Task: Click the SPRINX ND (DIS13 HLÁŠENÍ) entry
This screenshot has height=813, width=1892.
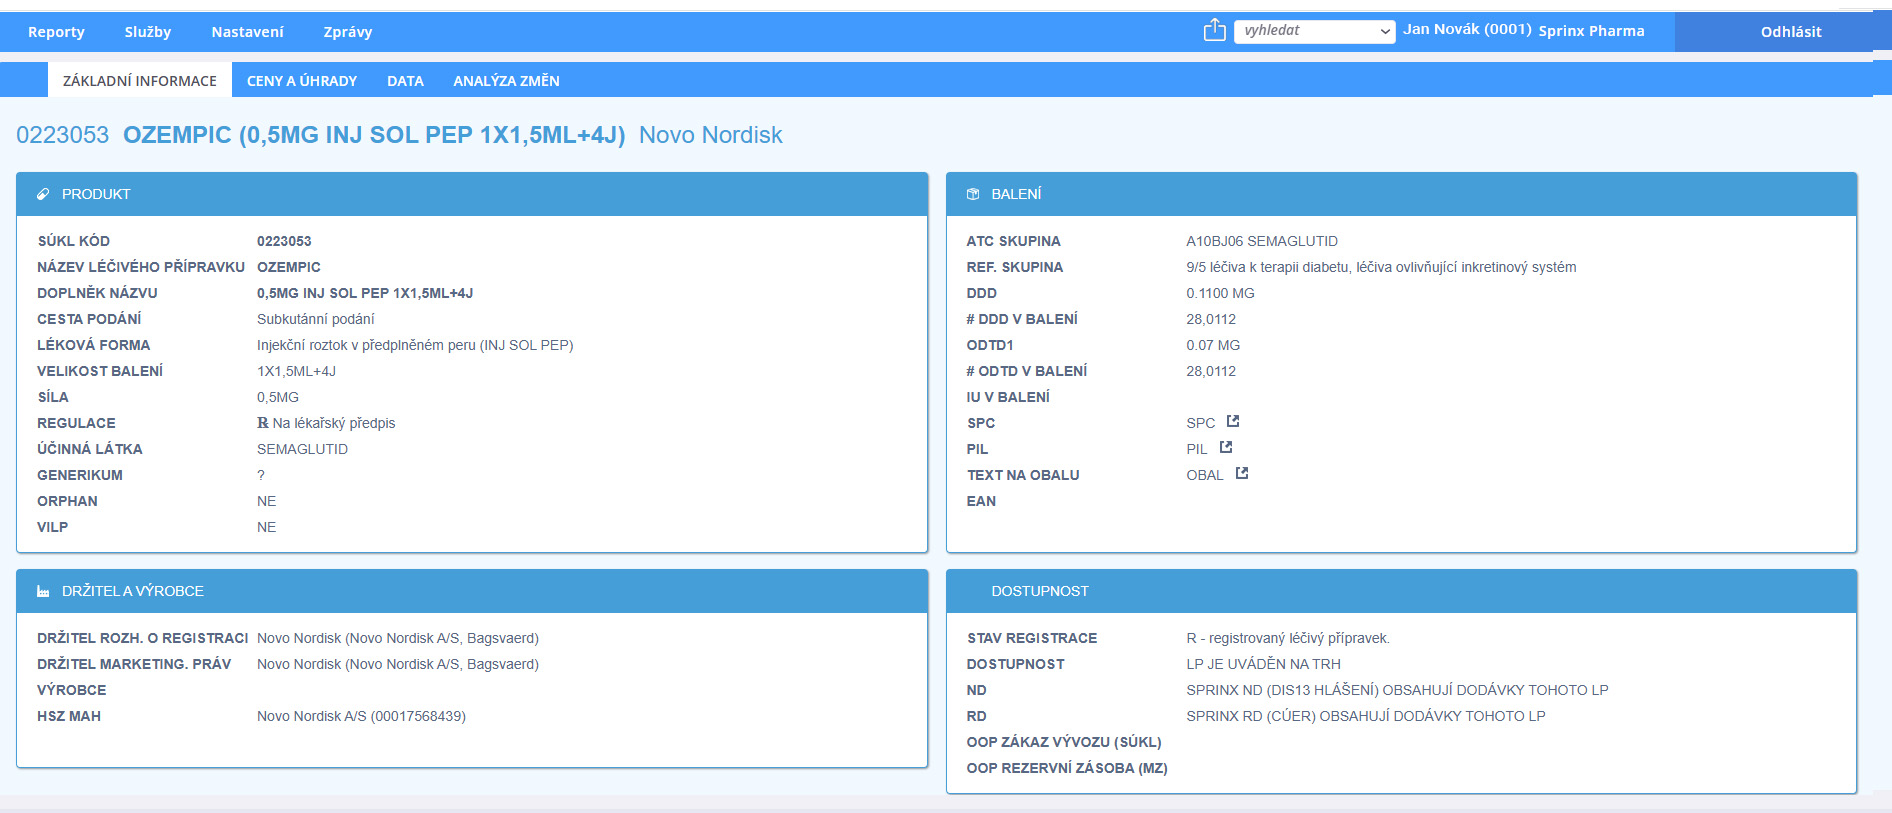Action: pyautogui.click(x=1397, y=690)
